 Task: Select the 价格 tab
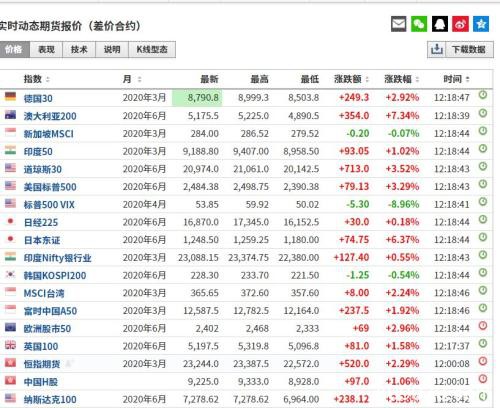(x=14, y=50)
